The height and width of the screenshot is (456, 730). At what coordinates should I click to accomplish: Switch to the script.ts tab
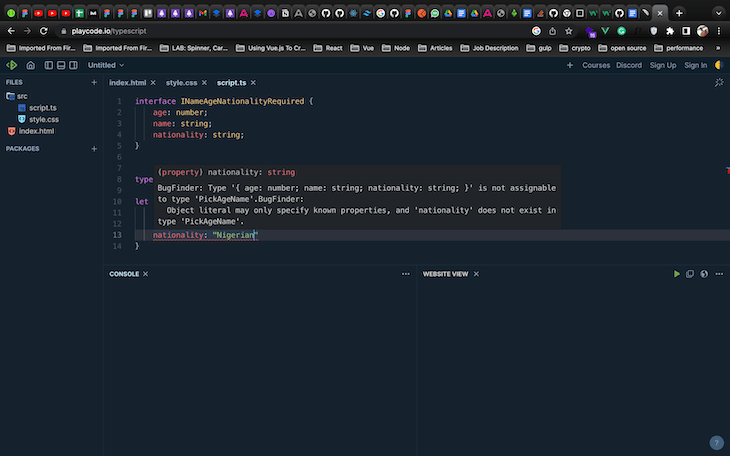231,82
